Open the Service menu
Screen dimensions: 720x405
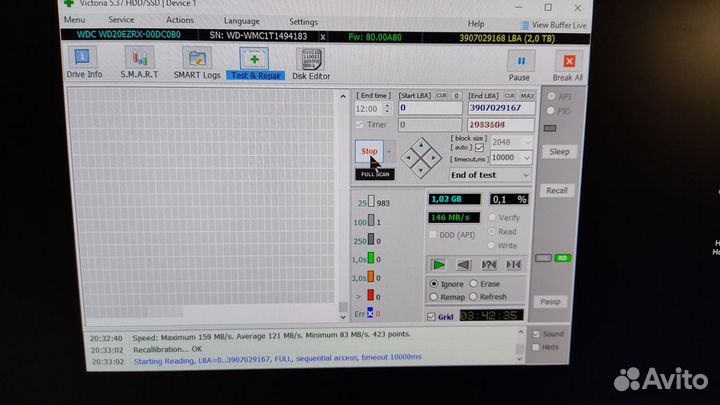pyautogui.click(x=121, y=20)
